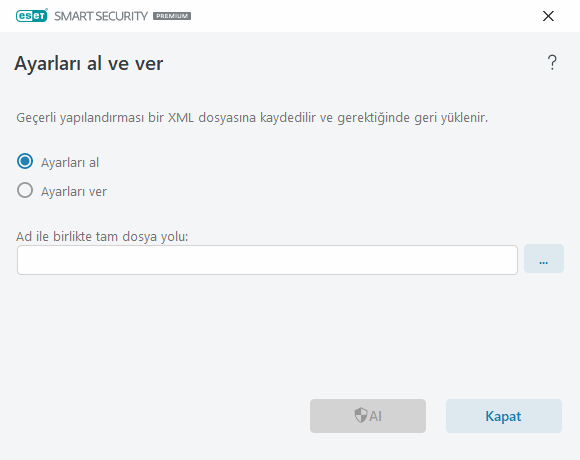Click the 'Al' import button
Image resolution: width=580 pixels, height=460 pixels.
(x=368, y=416)
